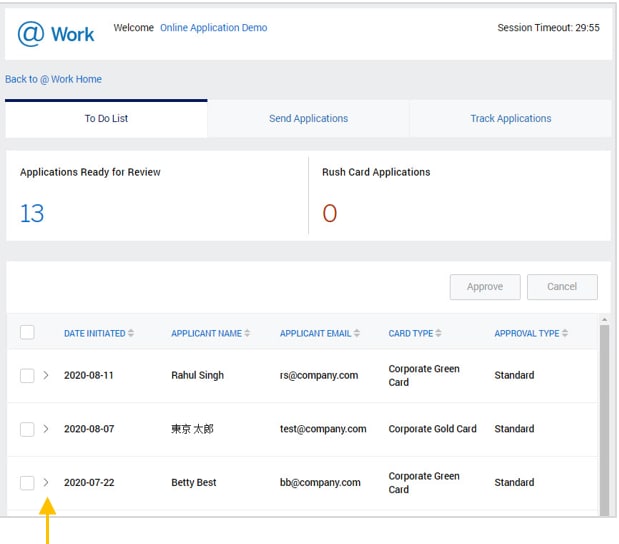The width and height of the screenshot is (619, 544).
Task: Open the Track Applications tab
Action: click(x=510, y=119)
